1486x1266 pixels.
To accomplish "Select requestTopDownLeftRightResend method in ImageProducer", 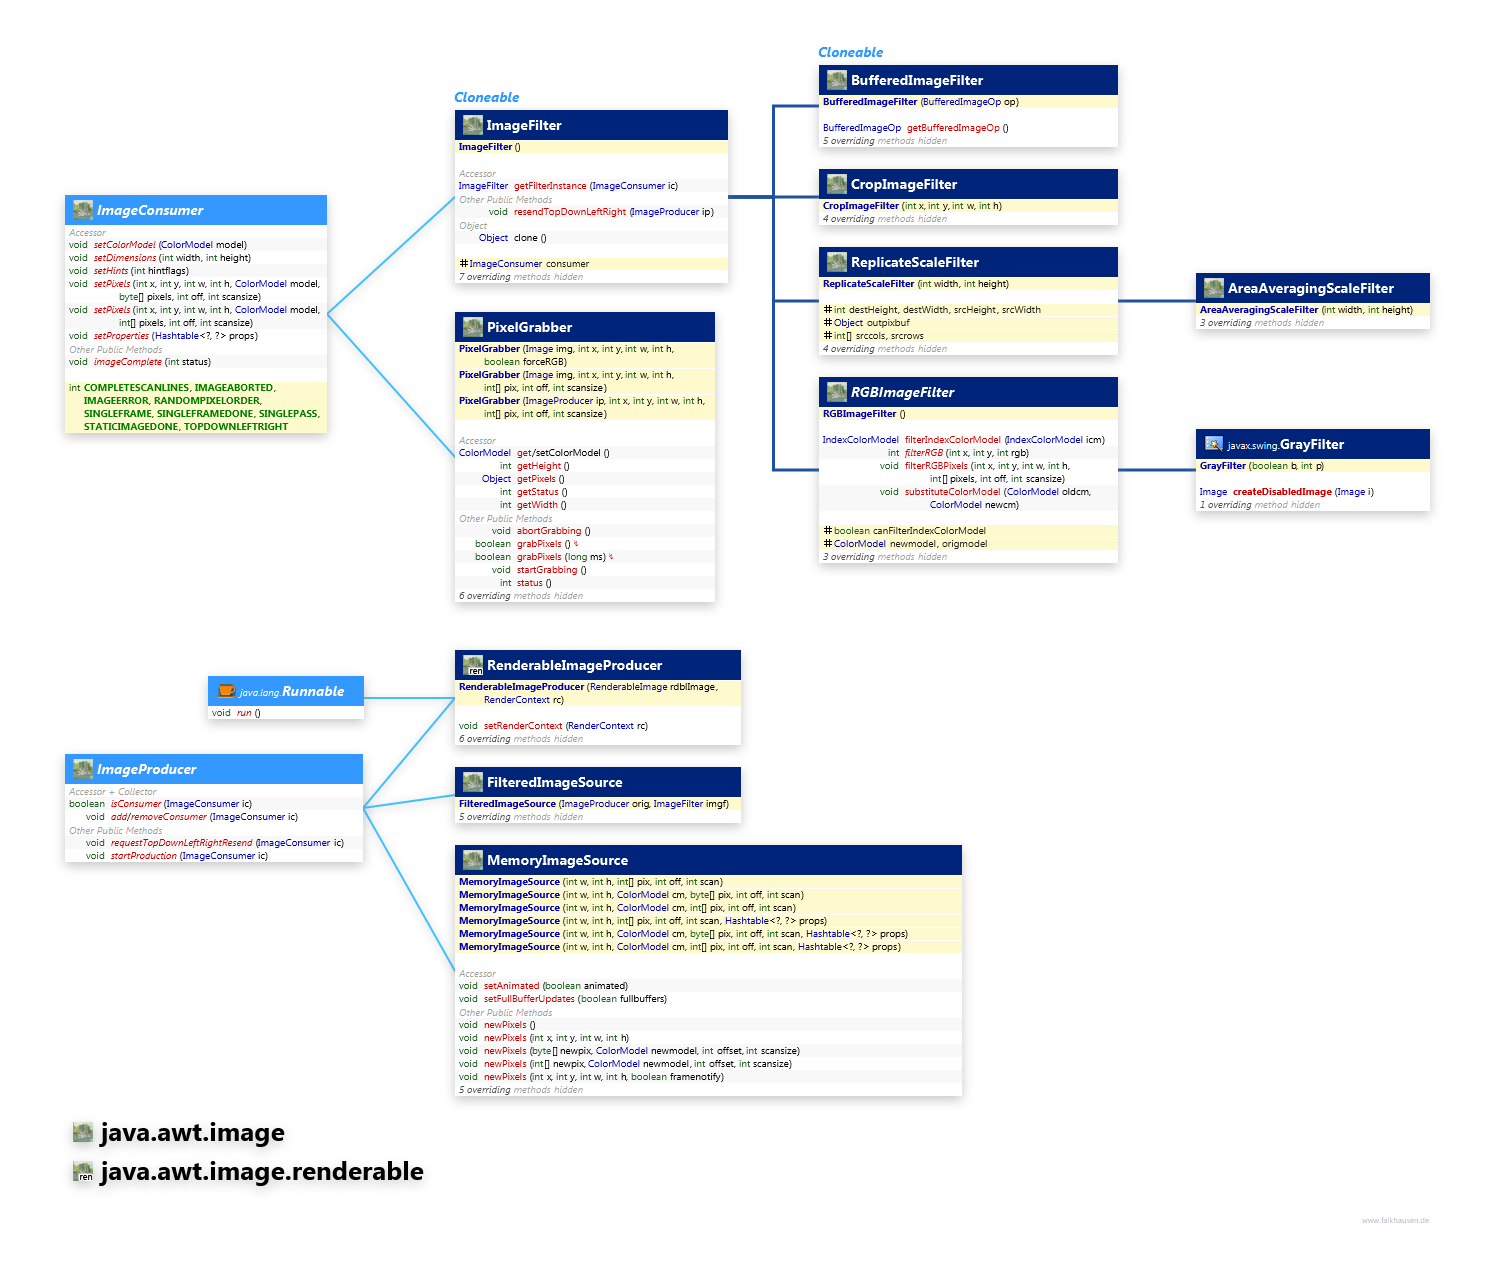I will point(182,842).
